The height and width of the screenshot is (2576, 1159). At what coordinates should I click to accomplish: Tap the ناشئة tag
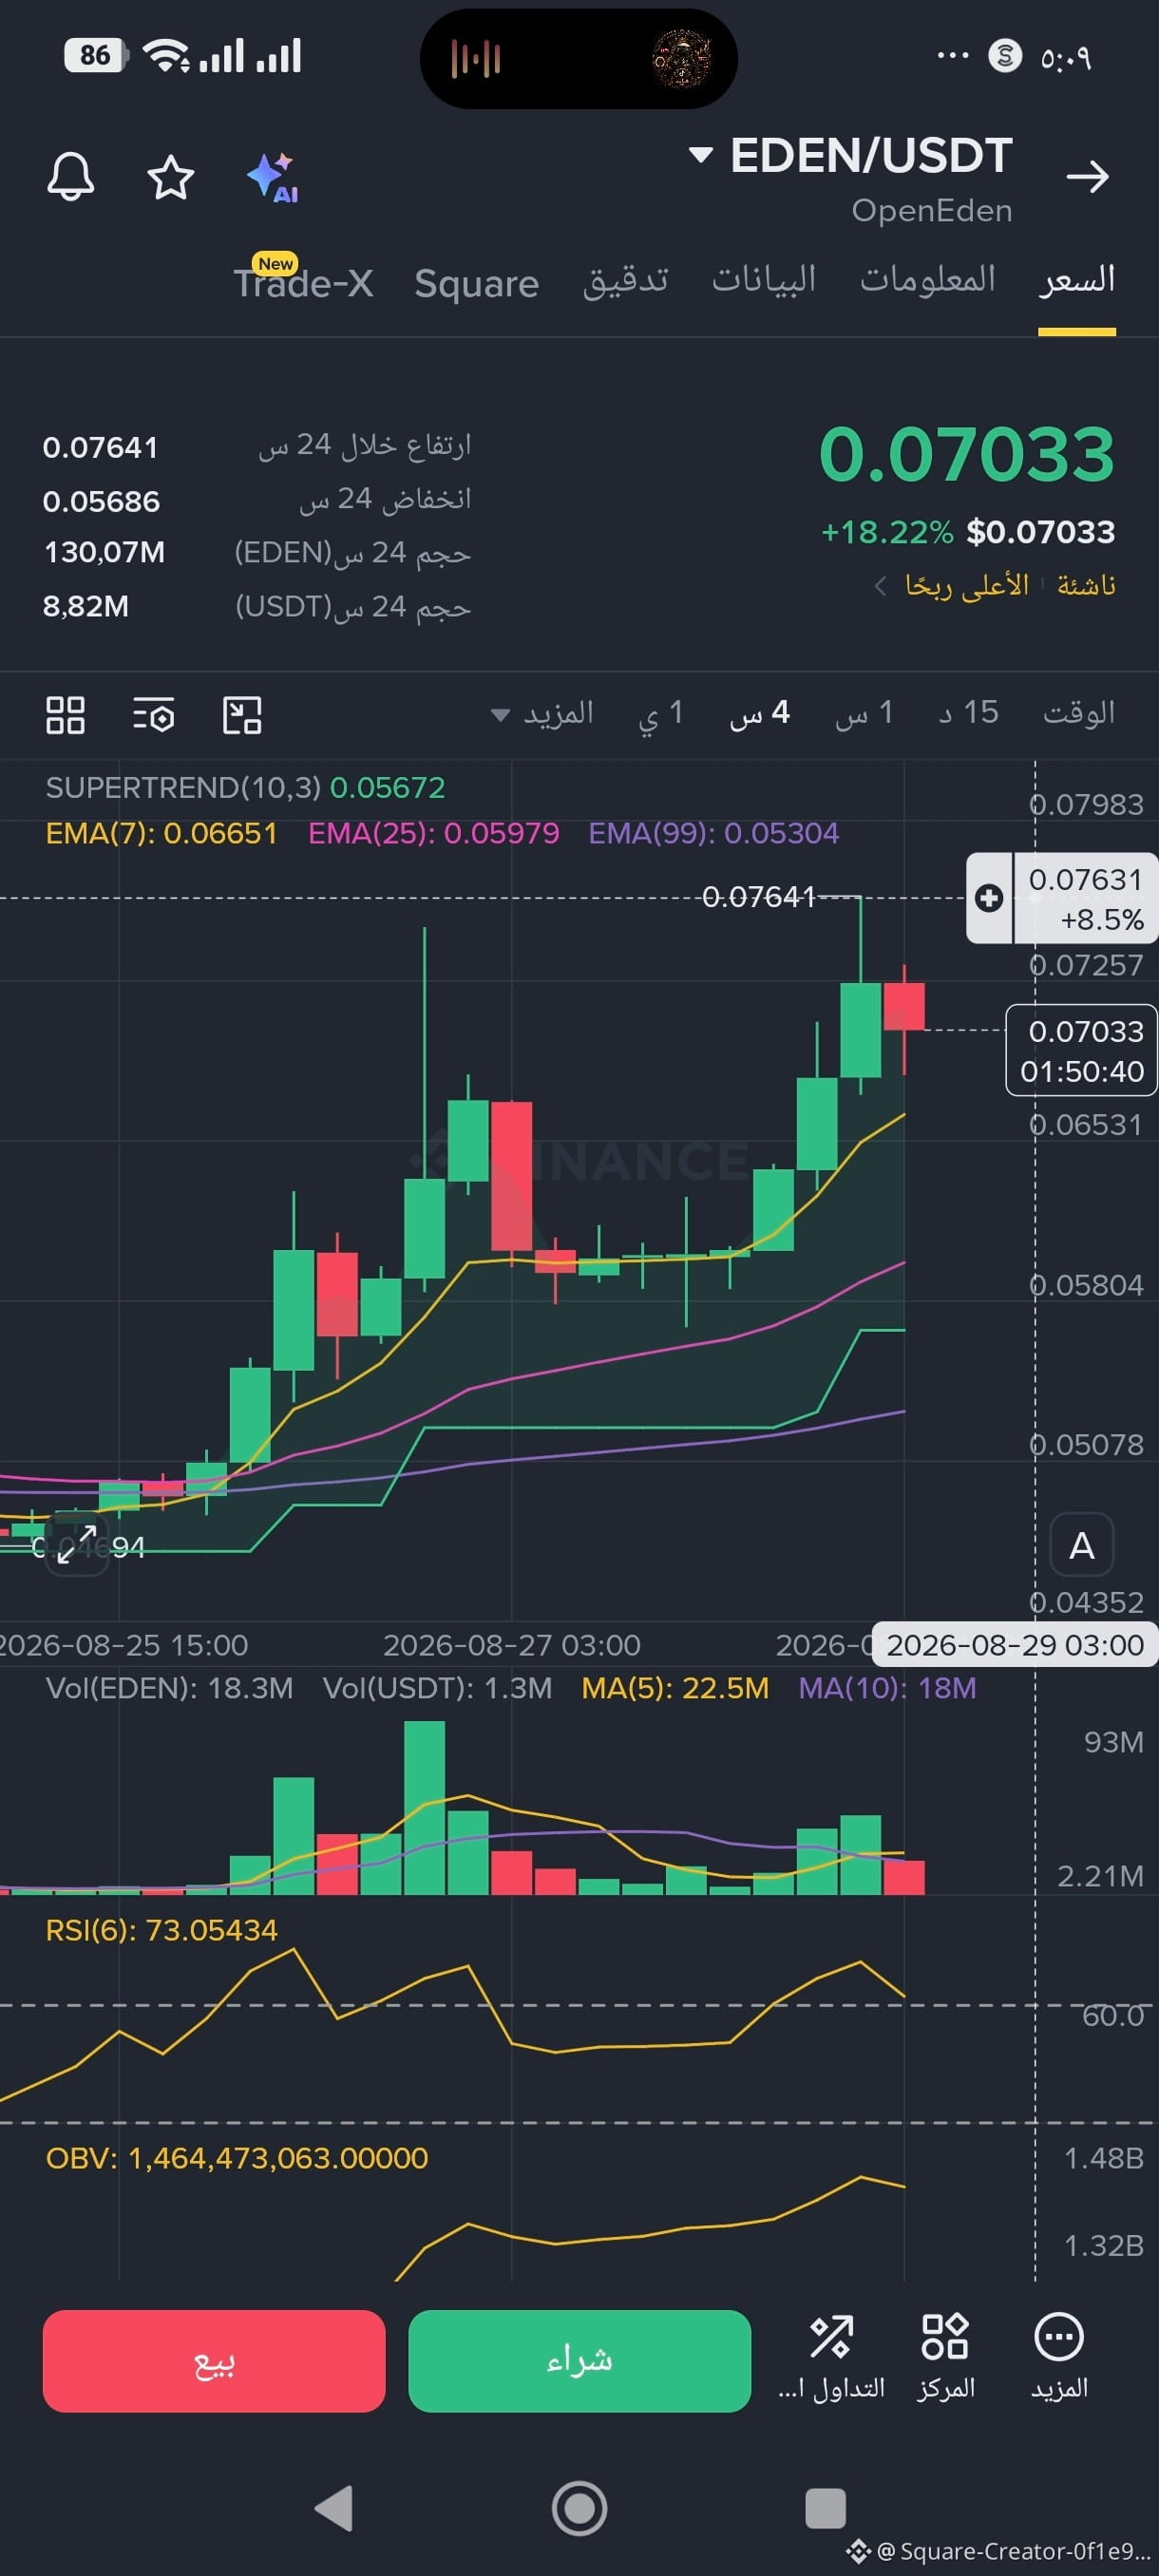coord(1087,585)
